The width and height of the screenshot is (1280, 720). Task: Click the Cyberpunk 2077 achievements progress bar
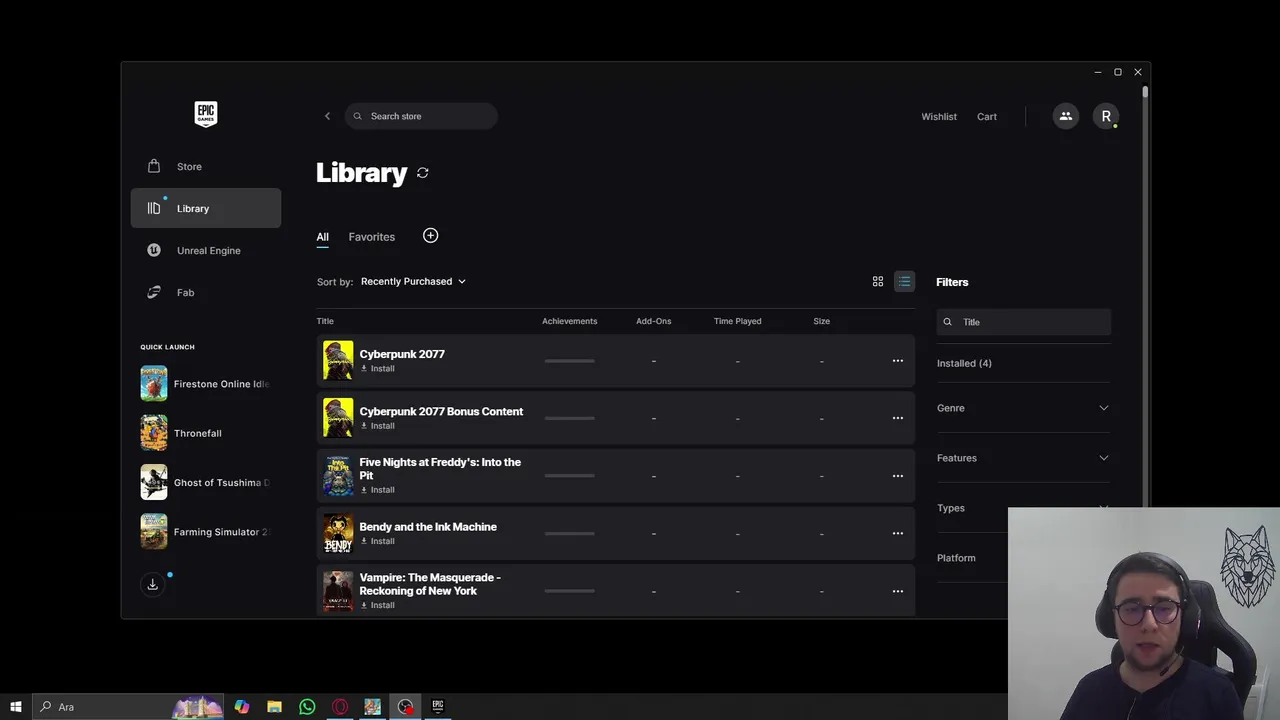570,361
